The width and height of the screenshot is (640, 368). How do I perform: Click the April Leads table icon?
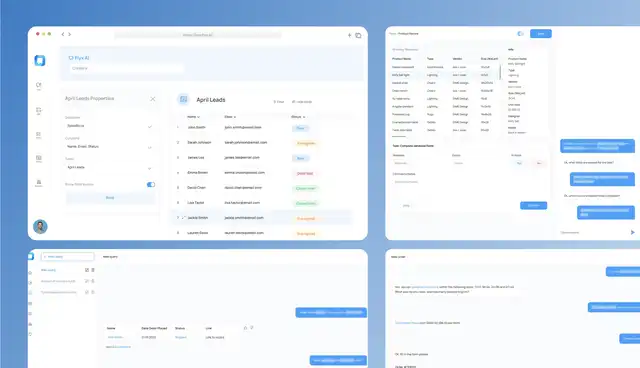(183, 99)
